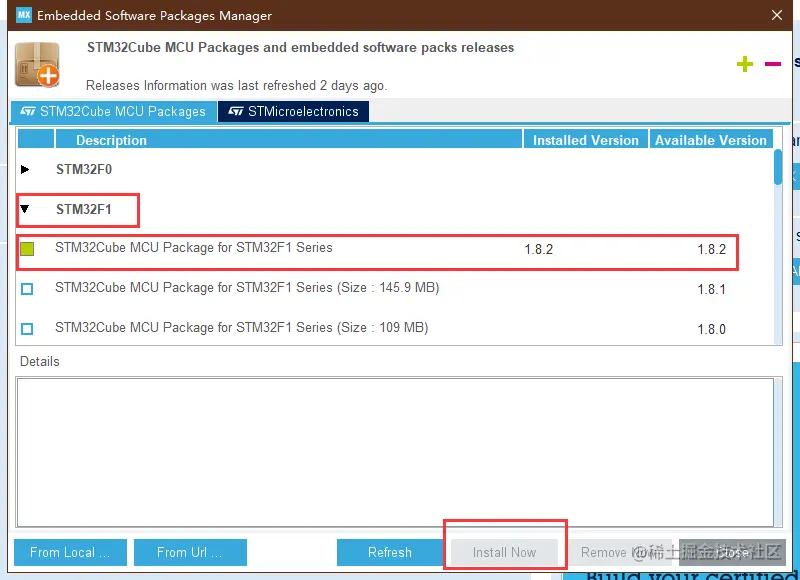Image resolution: width=800 pixels, height=580 pixels.
Task: Select the F1 Series row with Size 109 MB
Action: point(241,327)
